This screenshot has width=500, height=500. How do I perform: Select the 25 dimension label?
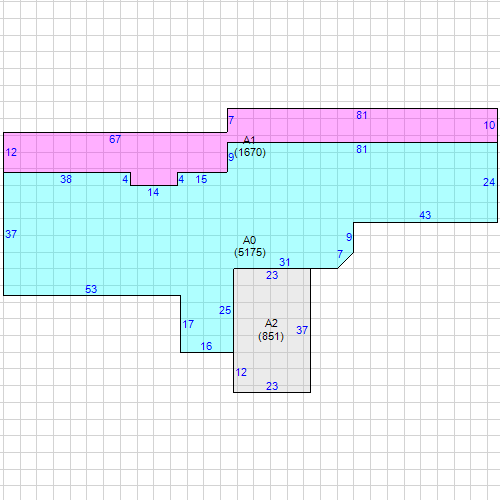pyautogui.click(x=225, y=310)
